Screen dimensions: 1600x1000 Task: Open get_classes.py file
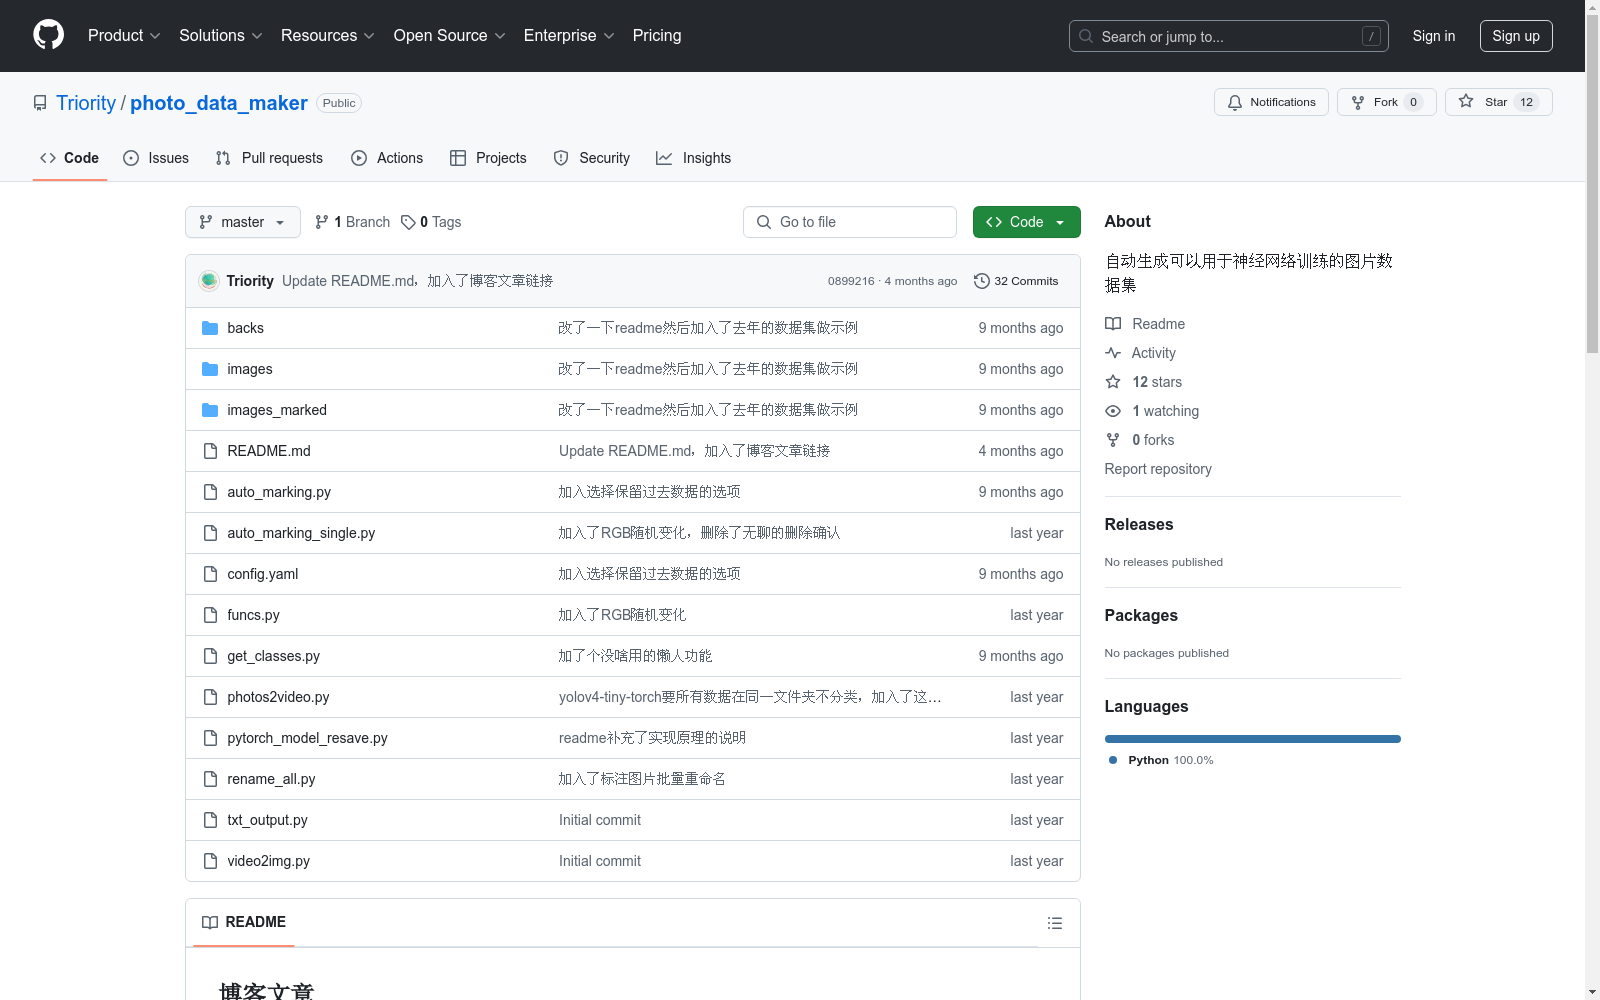pyautogui.click(x=274, y=656)
